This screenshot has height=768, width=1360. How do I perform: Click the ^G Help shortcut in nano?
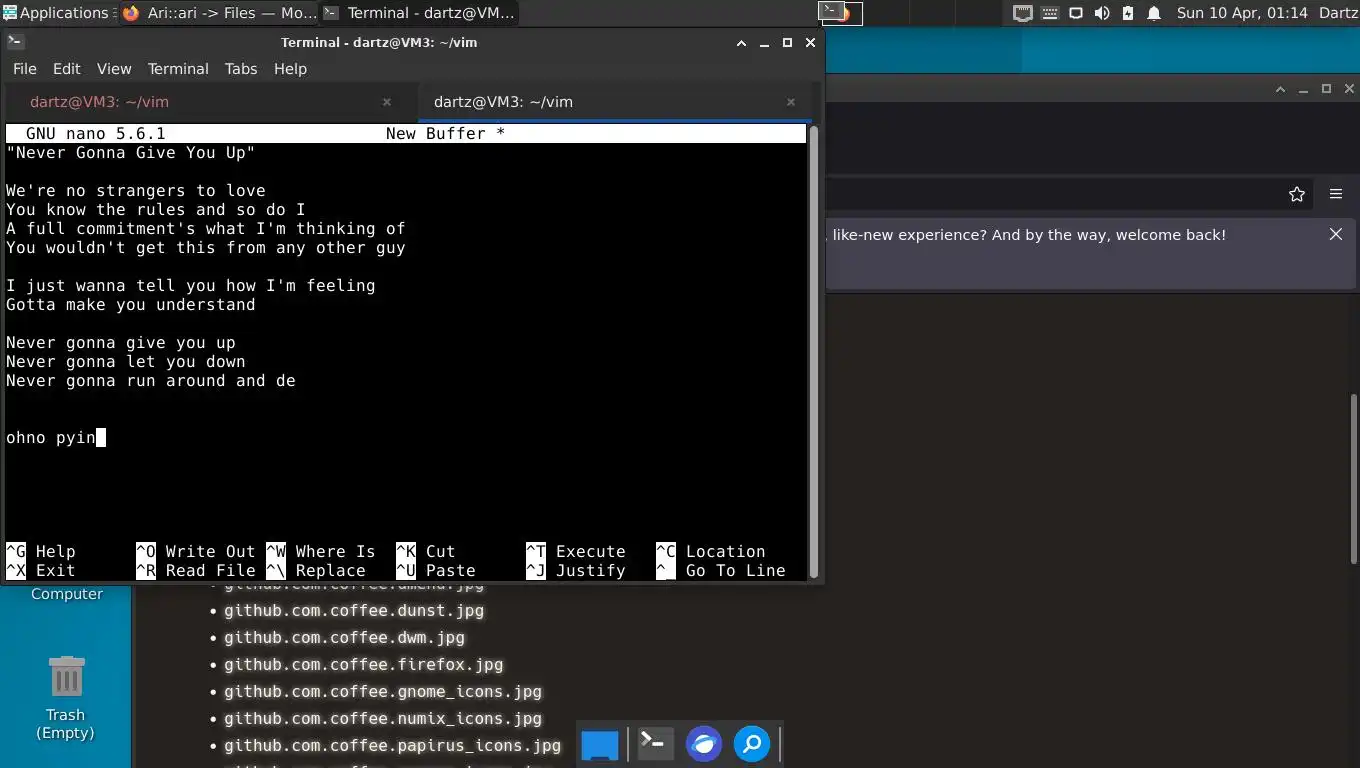click(41, 552)
